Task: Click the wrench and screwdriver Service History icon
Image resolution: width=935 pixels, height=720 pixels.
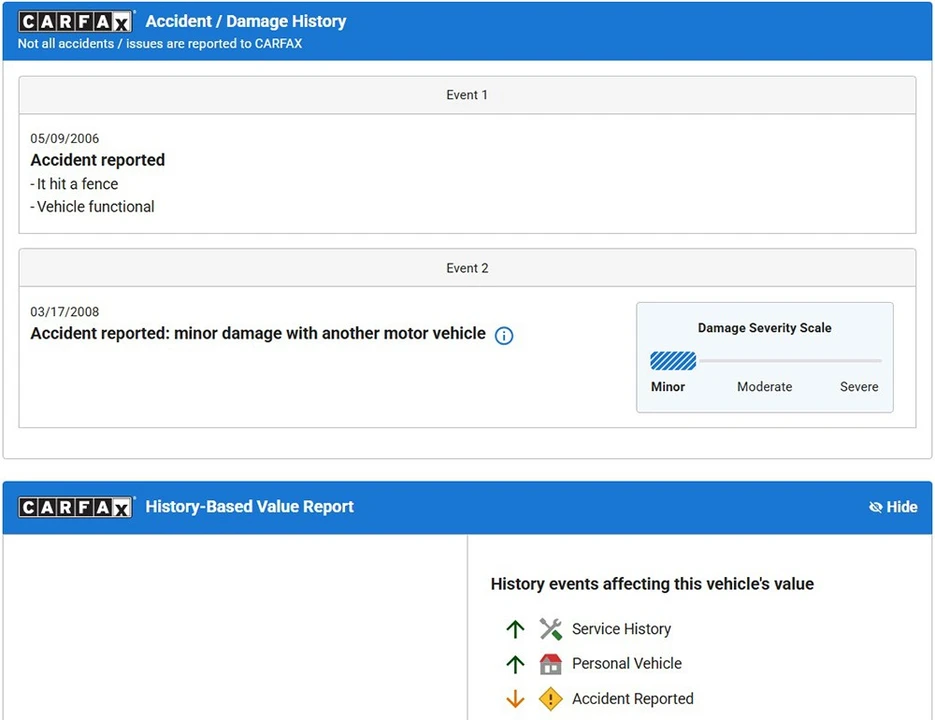Action: click(550, 629)
